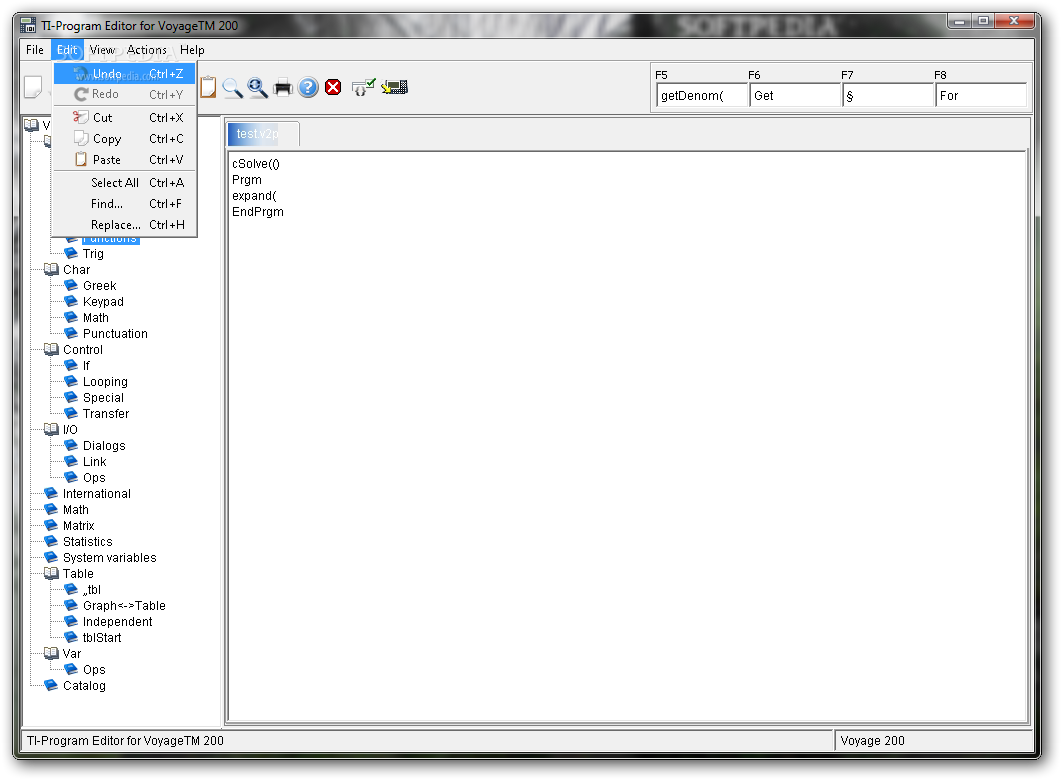Switch to the test.v2p tab

coord(263,134)
